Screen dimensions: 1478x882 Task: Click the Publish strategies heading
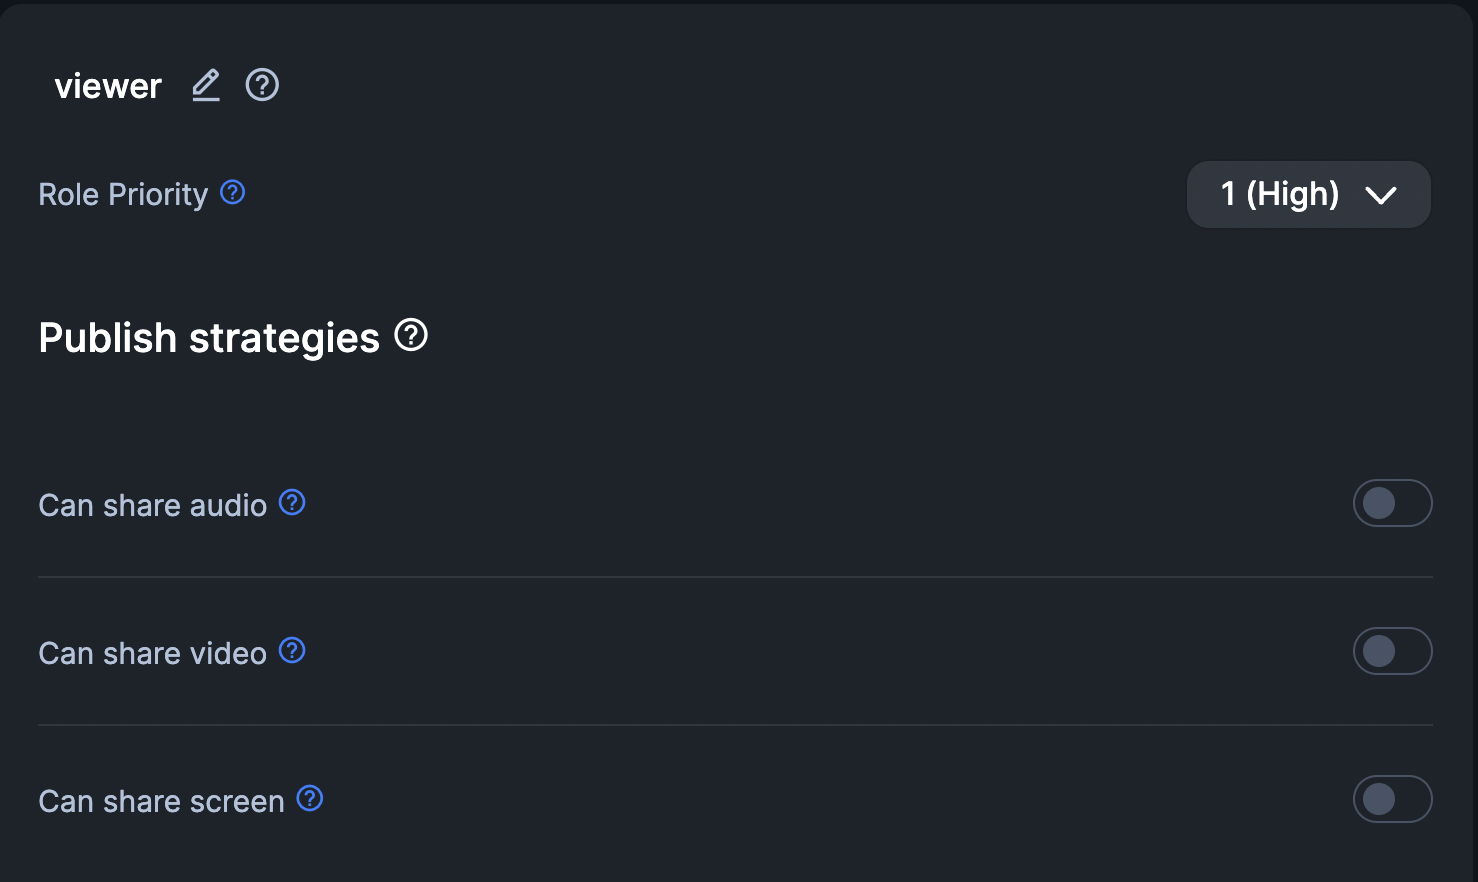(209, 338)
